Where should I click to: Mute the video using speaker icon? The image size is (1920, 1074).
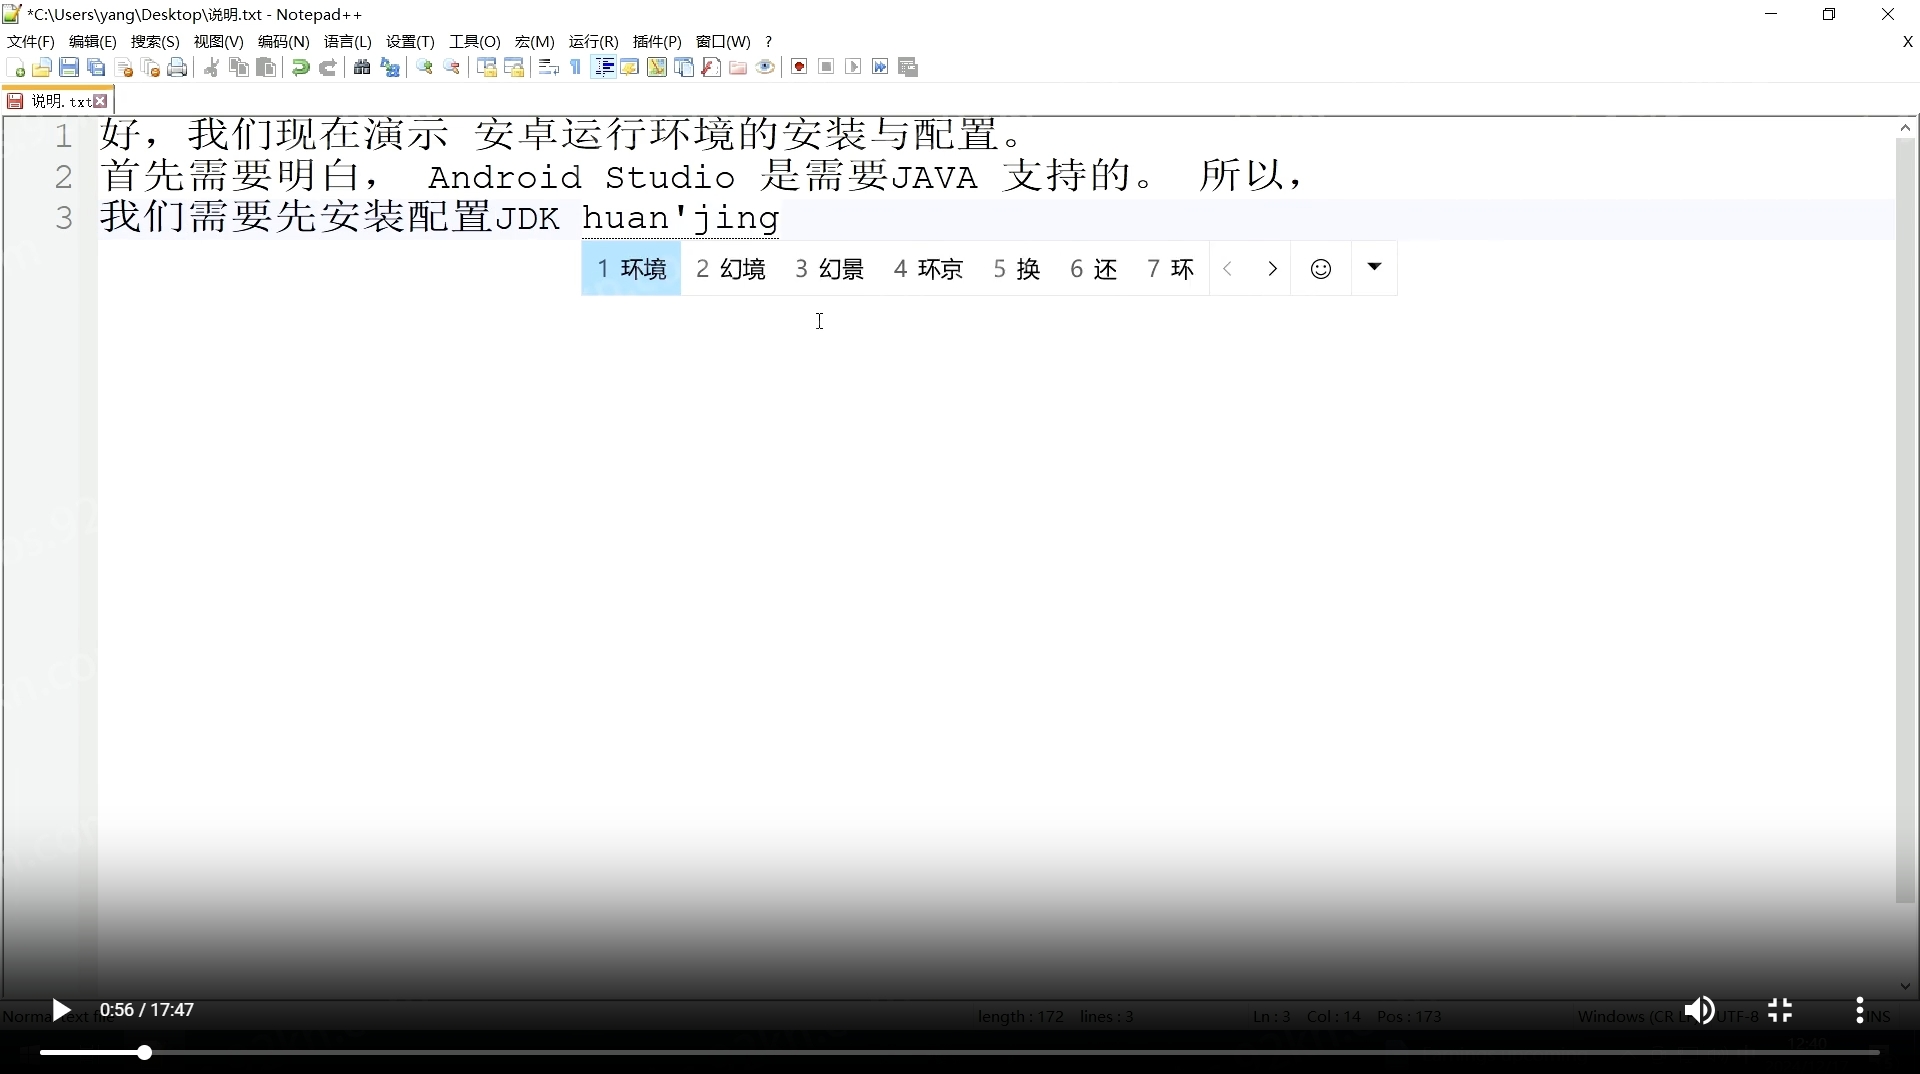(x=1699, y=1011)
